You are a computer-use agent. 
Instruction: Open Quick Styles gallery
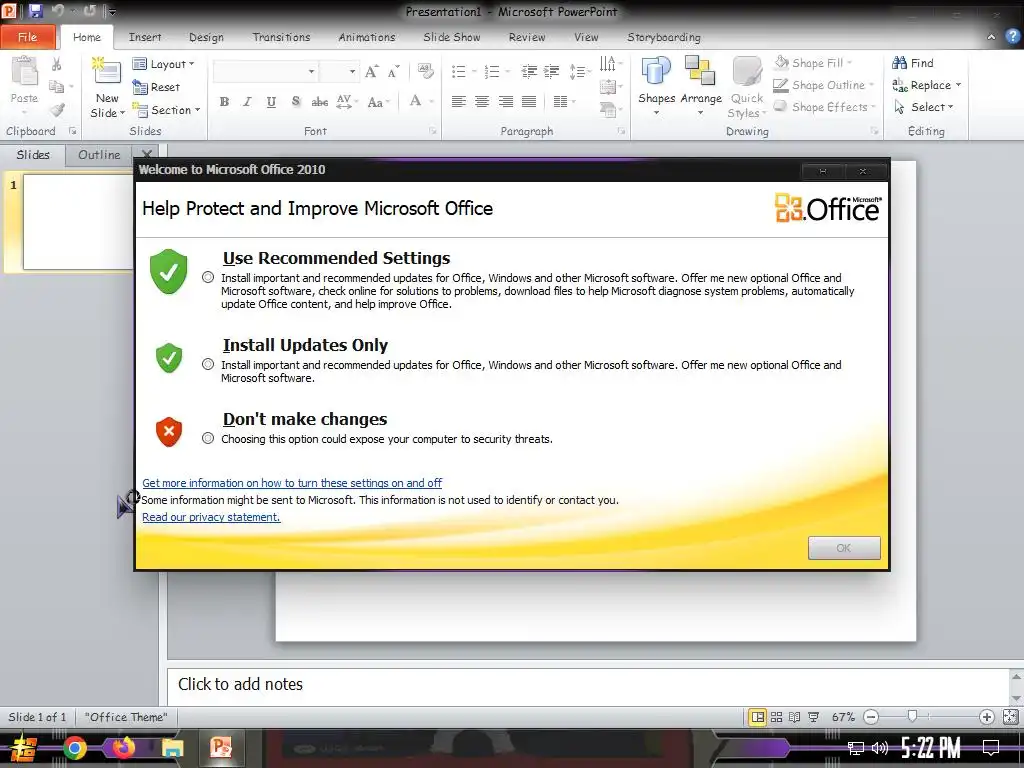pos(746,87)
